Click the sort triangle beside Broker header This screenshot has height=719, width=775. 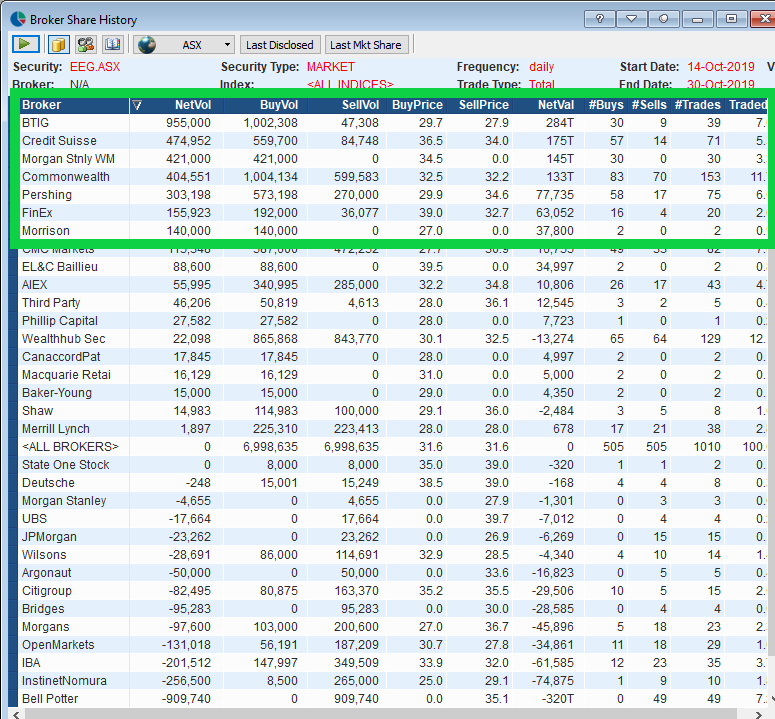[x=137, y=105]
